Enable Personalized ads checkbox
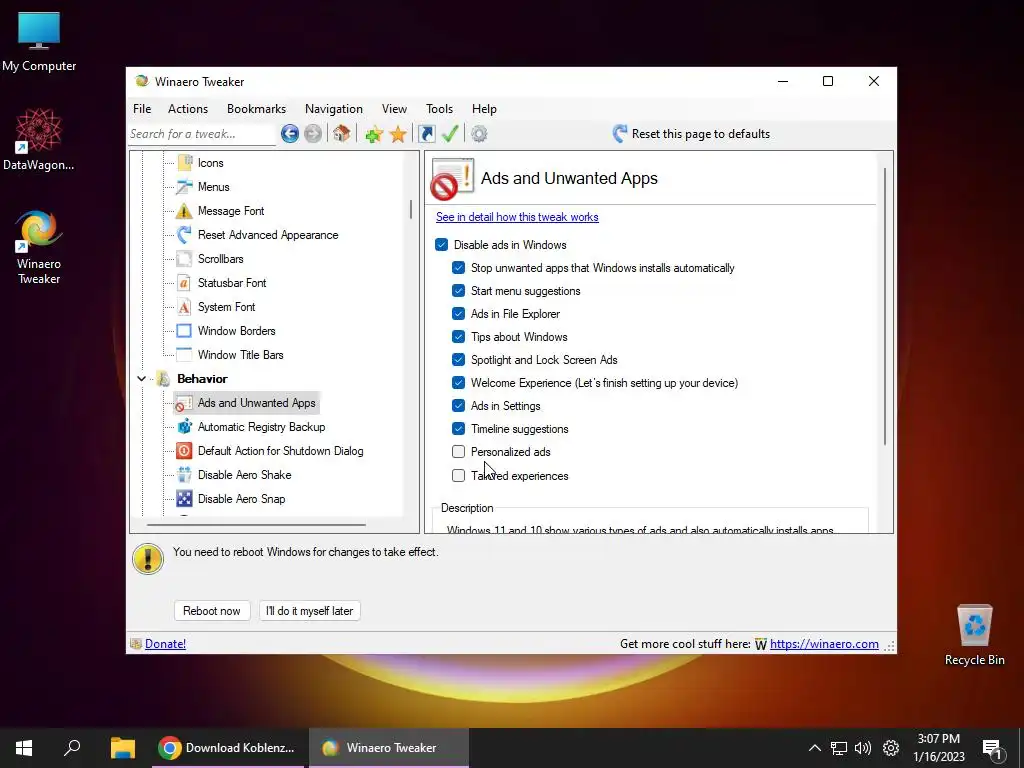This screenshot has height=768, width=1024. coord(458,452)
